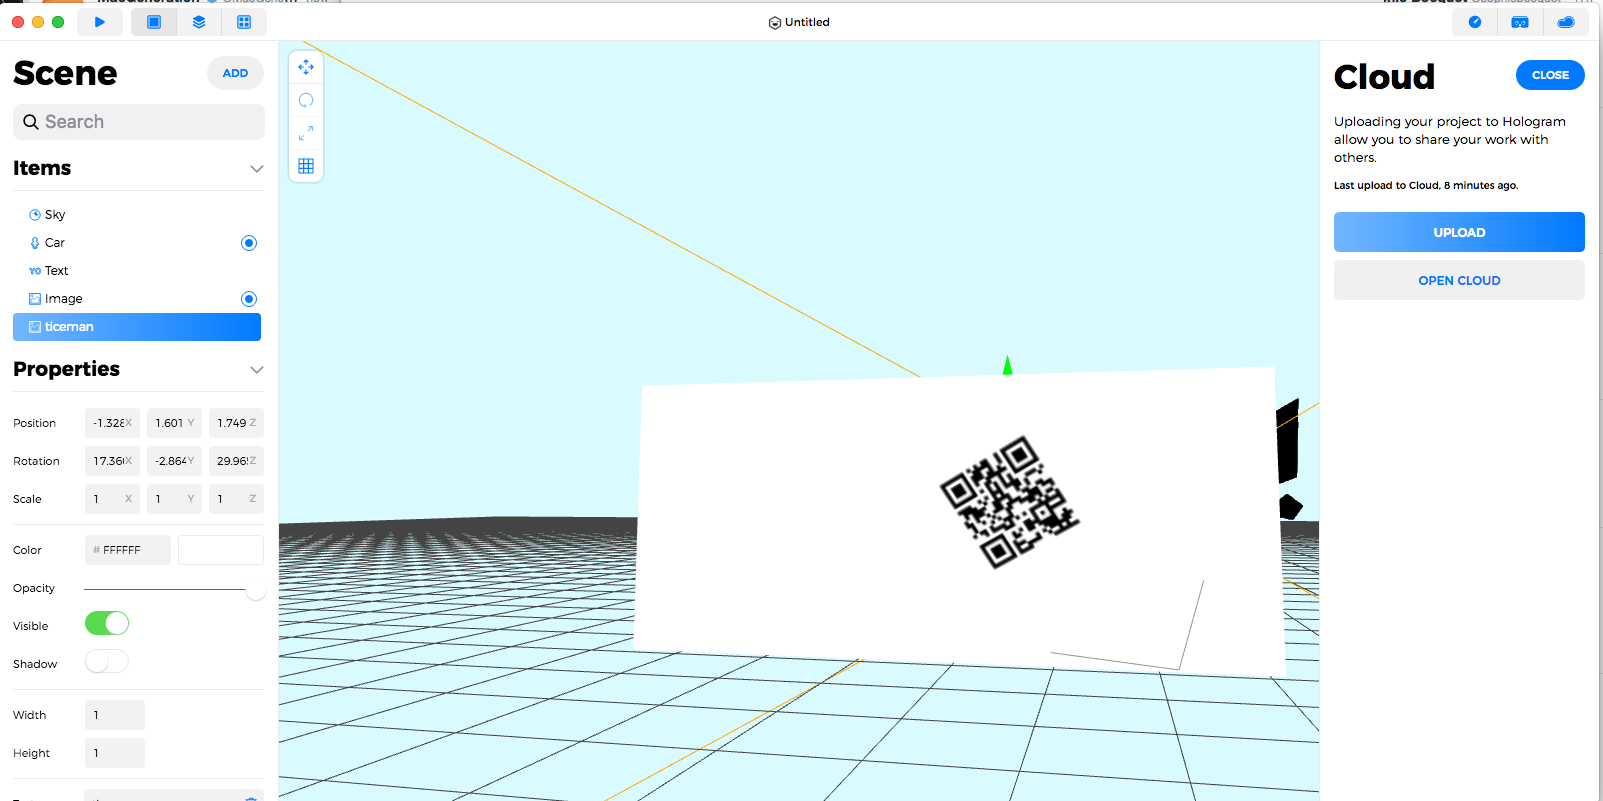Open the compass inspector in the toolbar
The image size is (1603, 801).
tap(1475, 22)
